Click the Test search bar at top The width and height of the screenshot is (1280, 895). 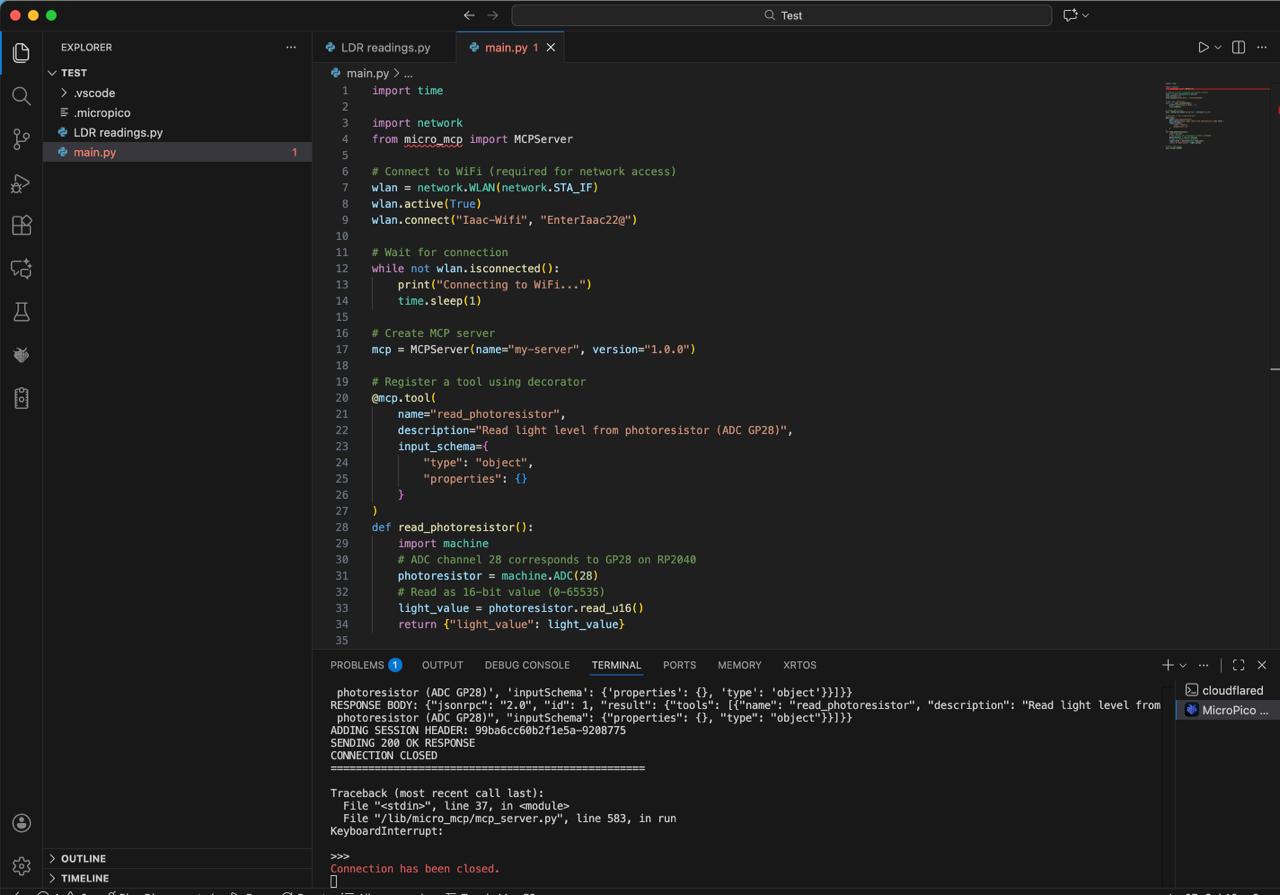(782, 15)
